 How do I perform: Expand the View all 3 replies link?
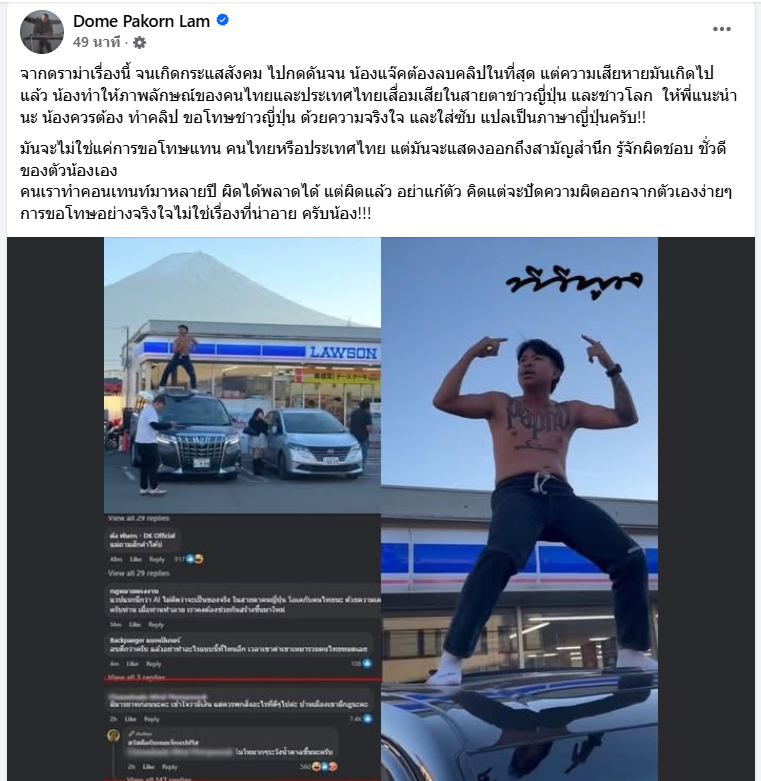136,677
